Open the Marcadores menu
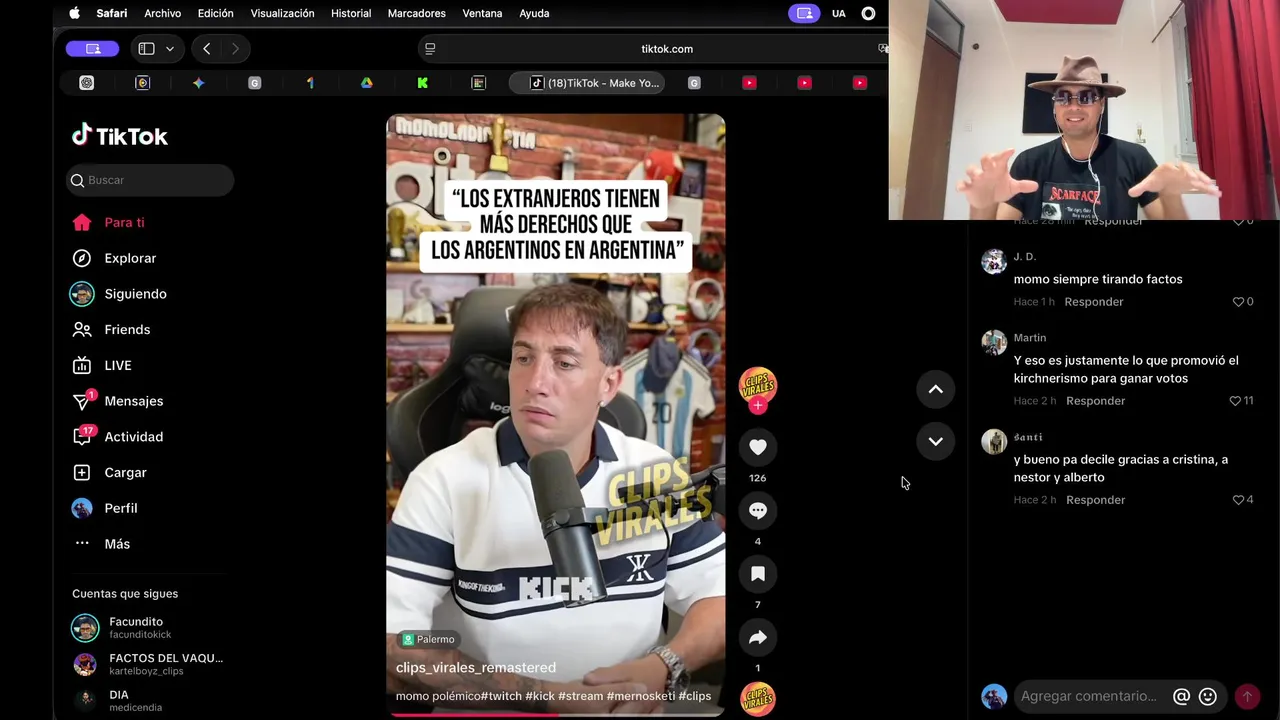The image size is (1280, 720). 416,13
